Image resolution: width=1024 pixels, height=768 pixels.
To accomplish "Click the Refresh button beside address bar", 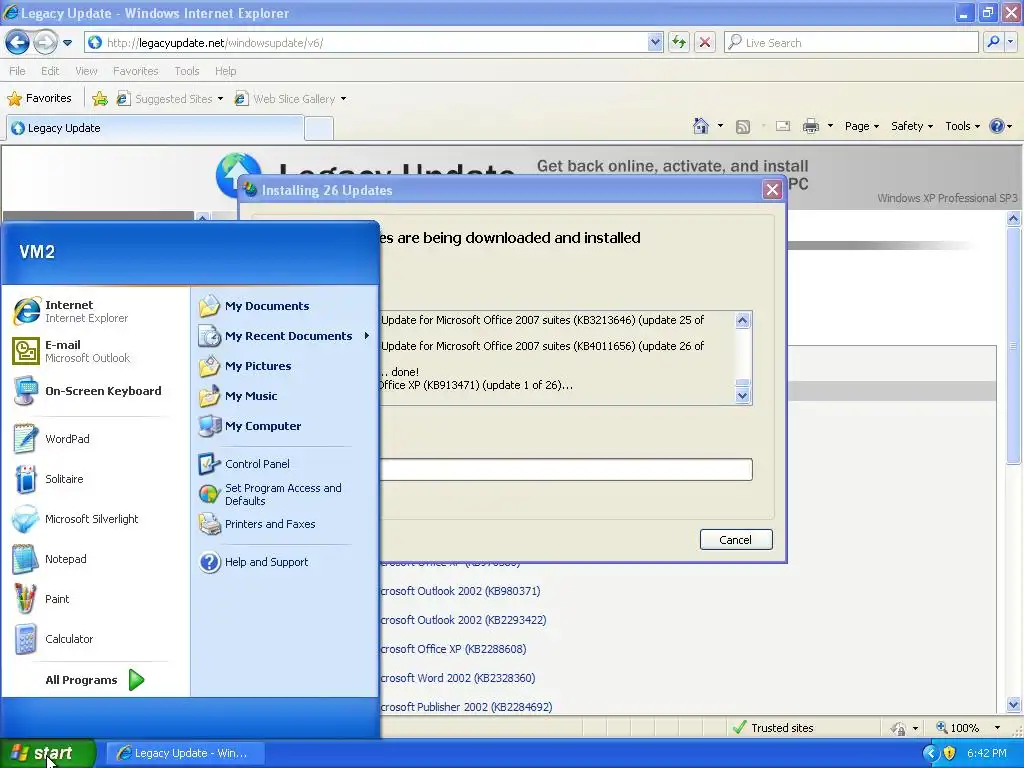I will [679, 42].
